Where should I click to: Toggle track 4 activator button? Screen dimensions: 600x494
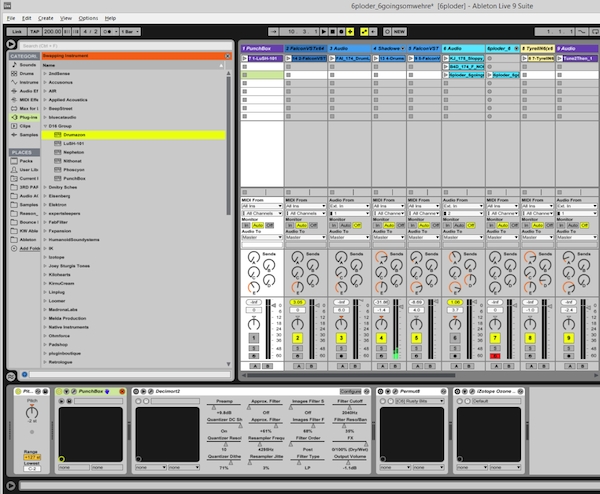pos(381,338)
